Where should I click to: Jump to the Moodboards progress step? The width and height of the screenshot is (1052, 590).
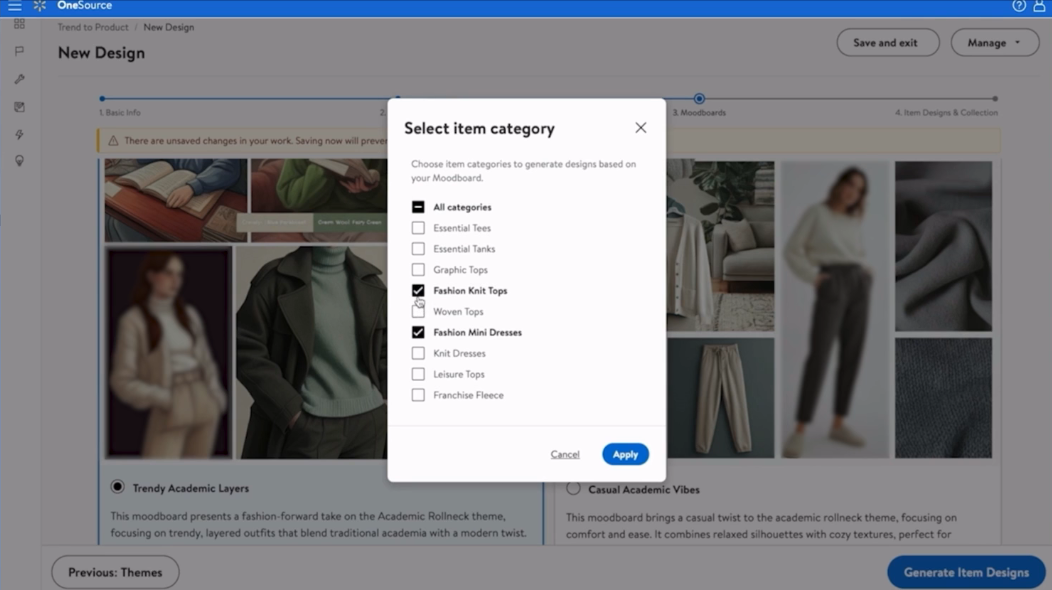point(699,99)
